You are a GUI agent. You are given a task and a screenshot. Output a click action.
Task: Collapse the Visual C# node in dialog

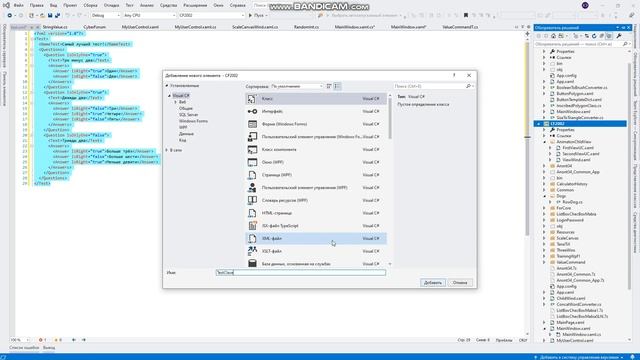click(x=169, y=96)
